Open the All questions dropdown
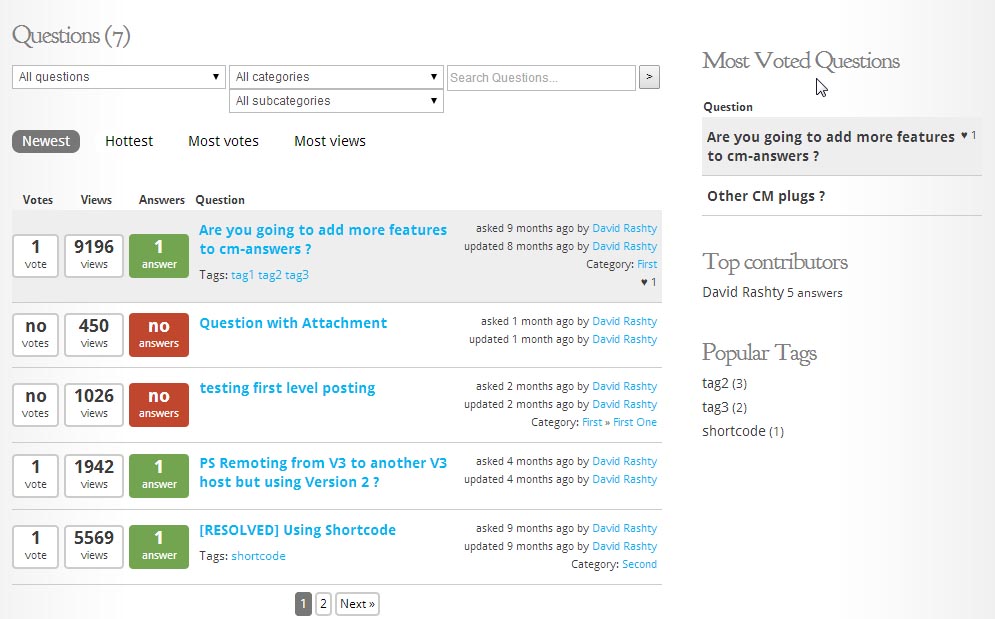The image size is (995, 619). (x=119, y=77)
